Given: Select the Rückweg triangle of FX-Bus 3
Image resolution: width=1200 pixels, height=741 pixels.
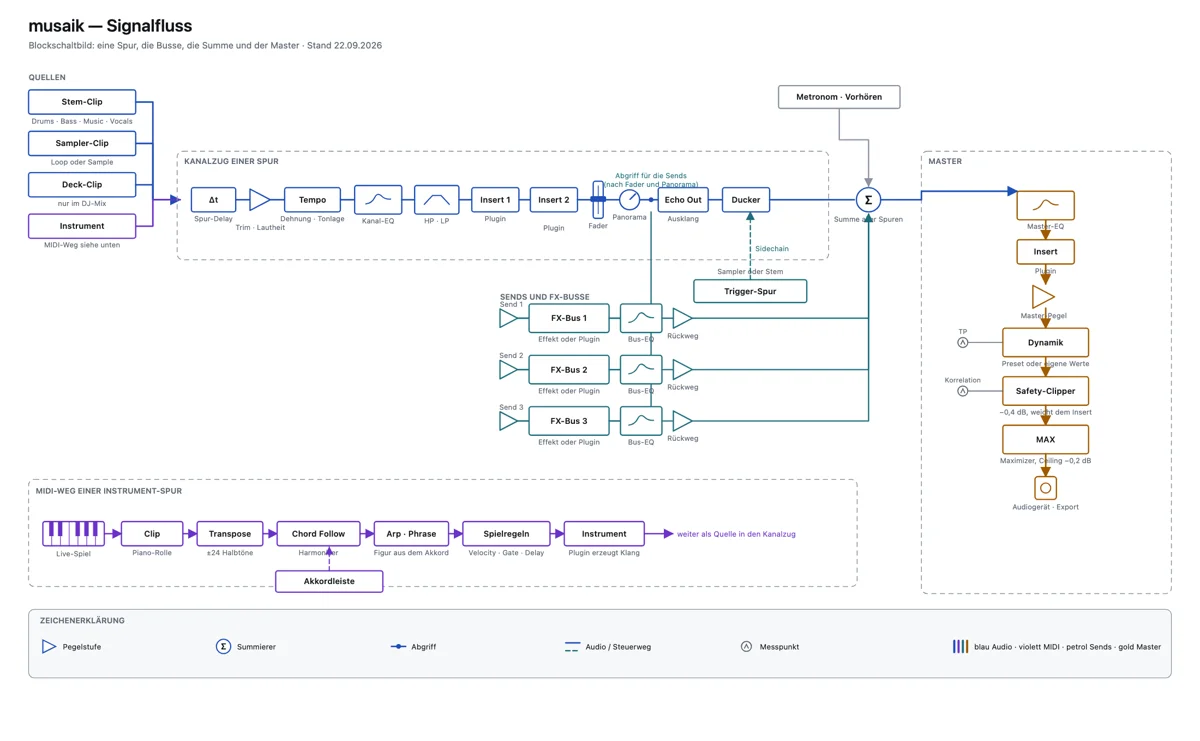Looking at the screenshot, I should pos(682,421).
